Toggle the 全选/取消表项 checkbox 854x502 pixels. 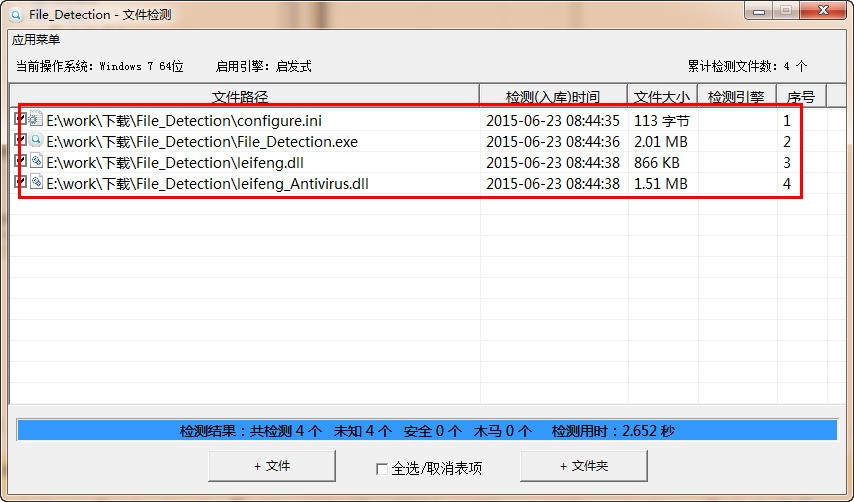pyautogui.click(x=382, y=469)
